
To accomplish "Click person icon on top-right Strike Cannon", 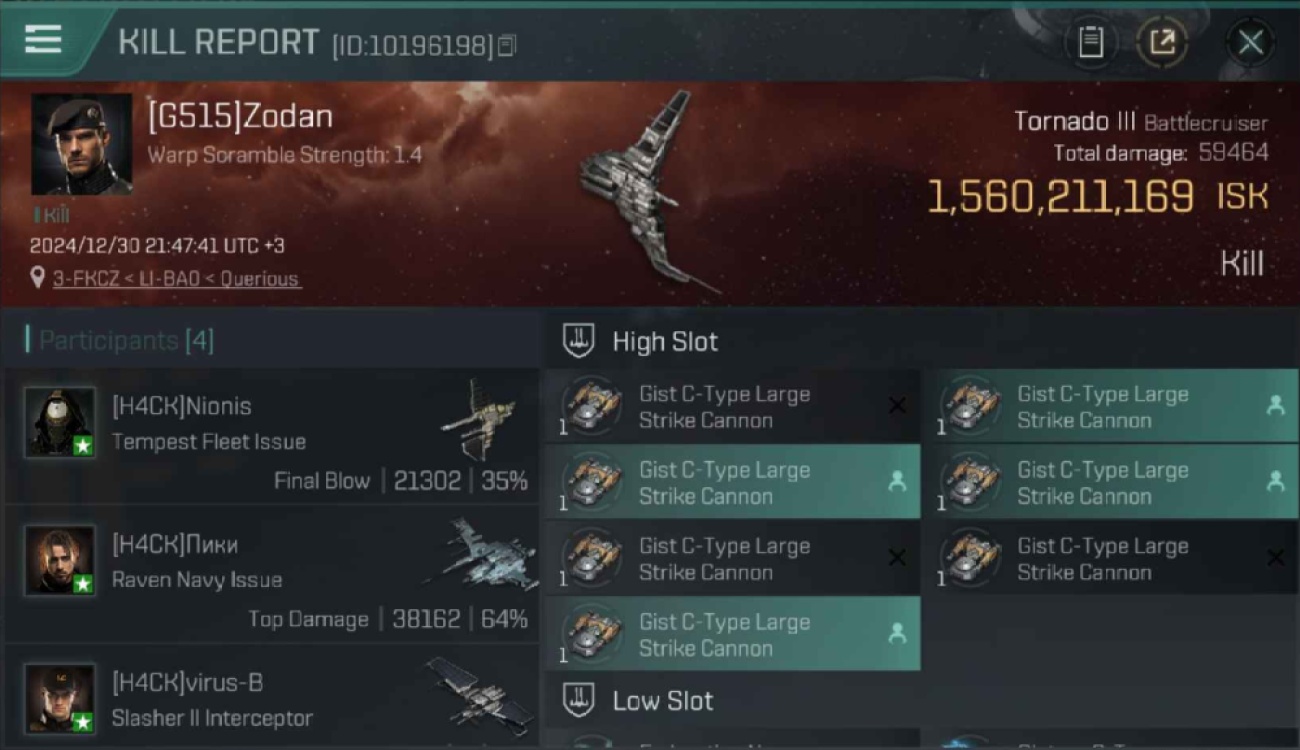I will pyautogui.click(x=1275, y=406).
